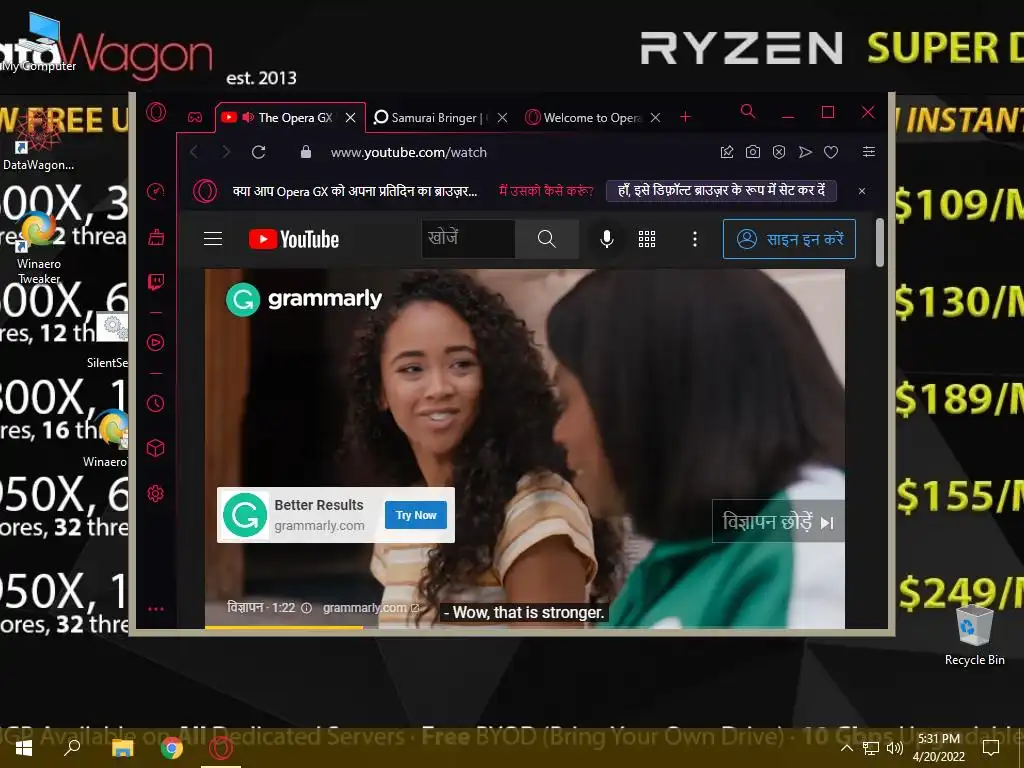Image resolution: width=1024 pixels, height=768 pixels.
Task: Open GX Control speedometer icon in sidebar
Action: tap(155, 191)
